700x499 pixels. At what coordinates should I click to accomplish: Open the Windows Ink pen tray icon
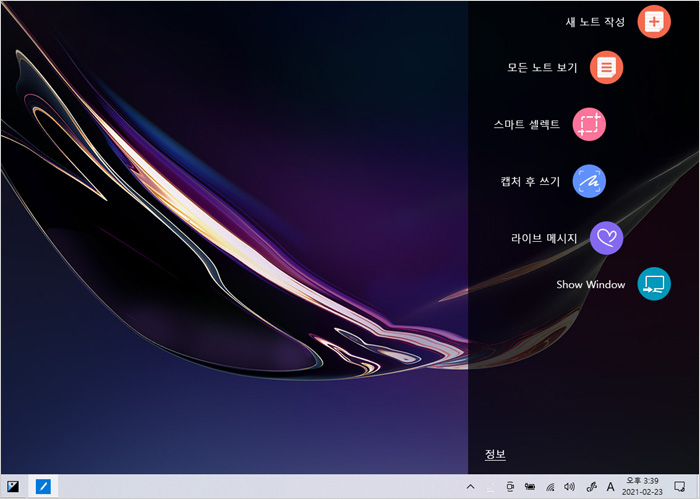[592, 487]
